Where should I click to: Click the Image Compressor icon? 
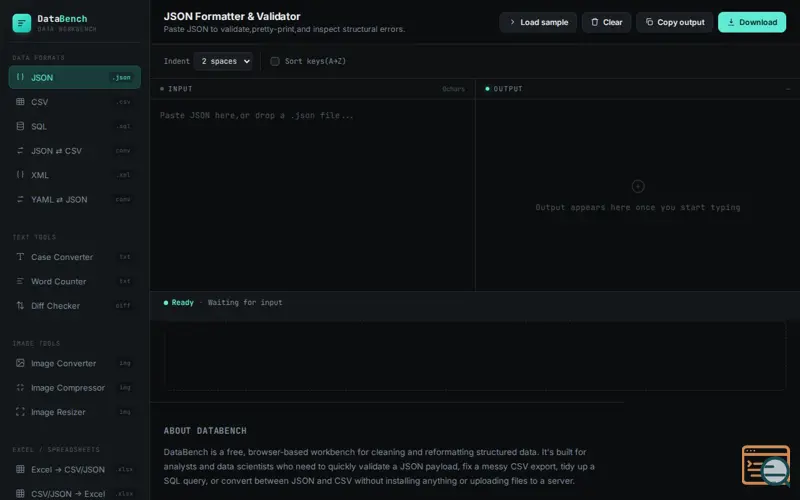click(20, 387)
